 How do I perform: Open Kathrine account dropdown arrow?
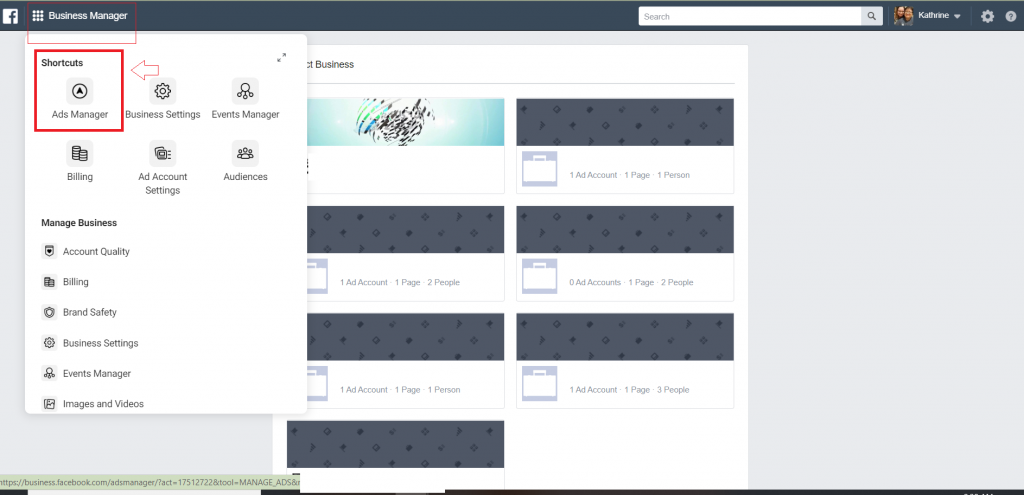tap(957, 16)
